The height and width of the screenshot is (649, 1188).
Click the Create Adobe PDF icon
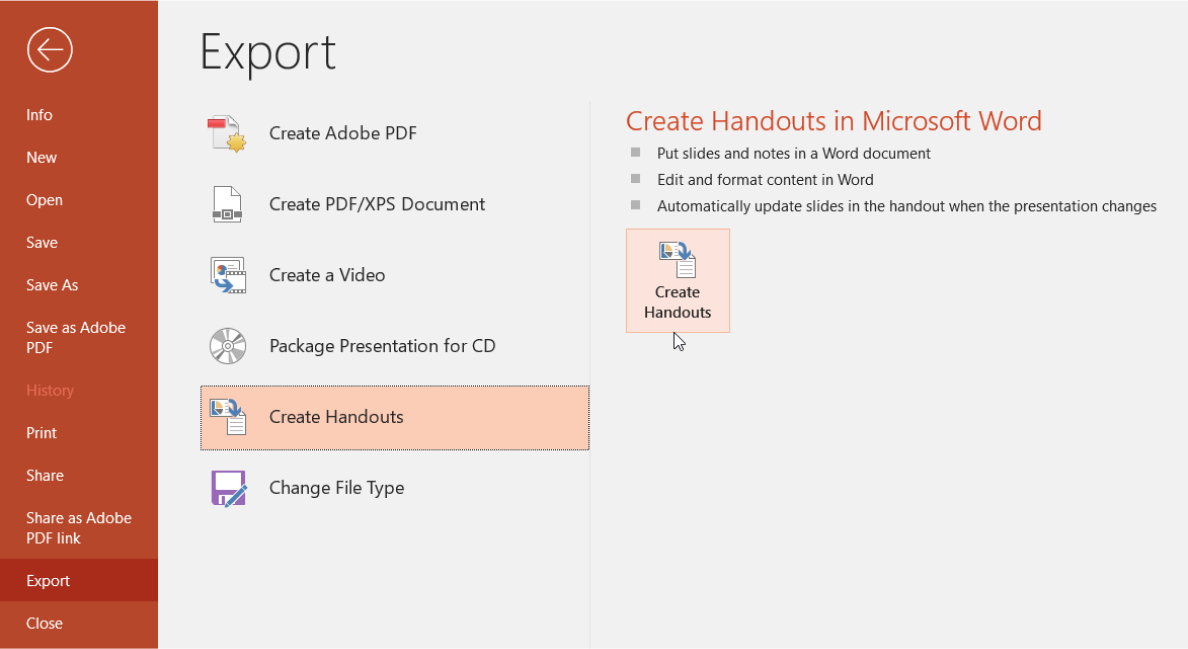pyautogui.click(x=227, y=133)
